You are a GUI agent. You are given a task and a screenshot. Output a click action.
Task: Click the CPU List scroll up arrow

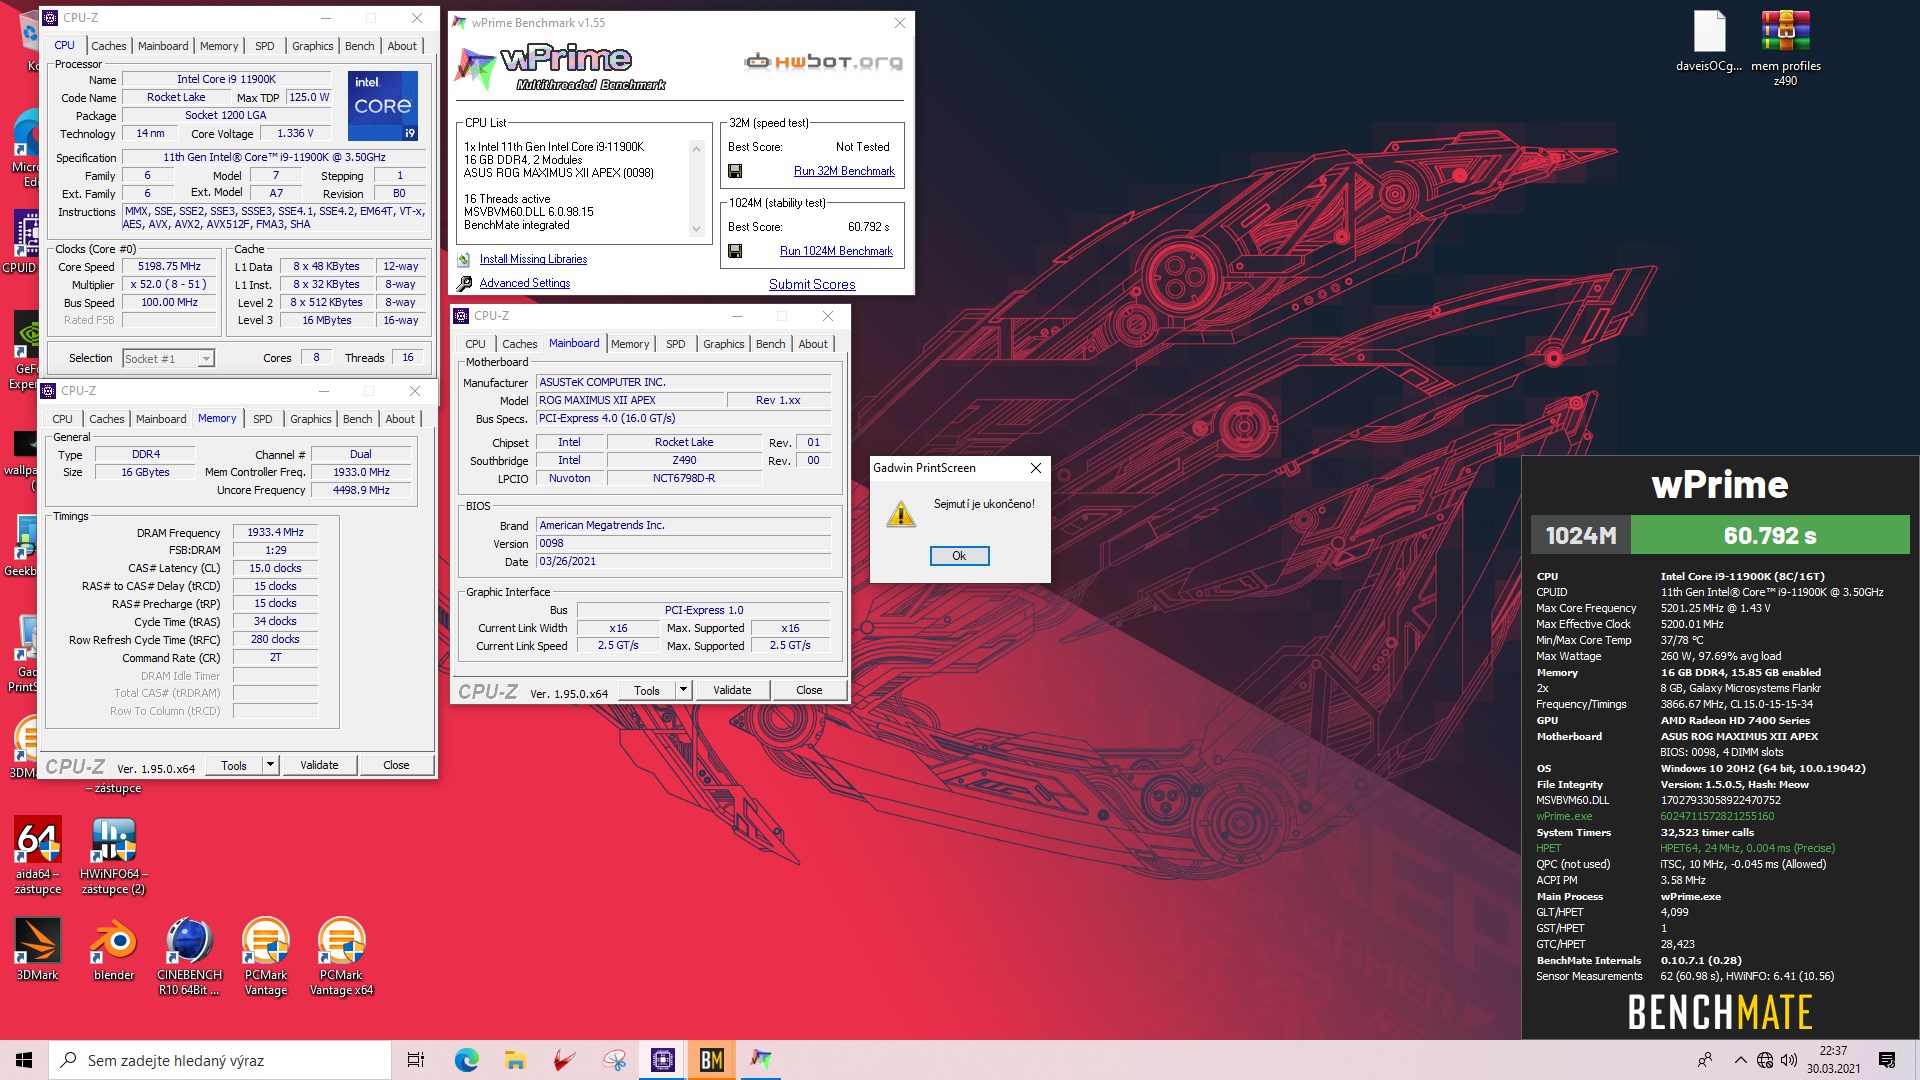coord(696,149)
